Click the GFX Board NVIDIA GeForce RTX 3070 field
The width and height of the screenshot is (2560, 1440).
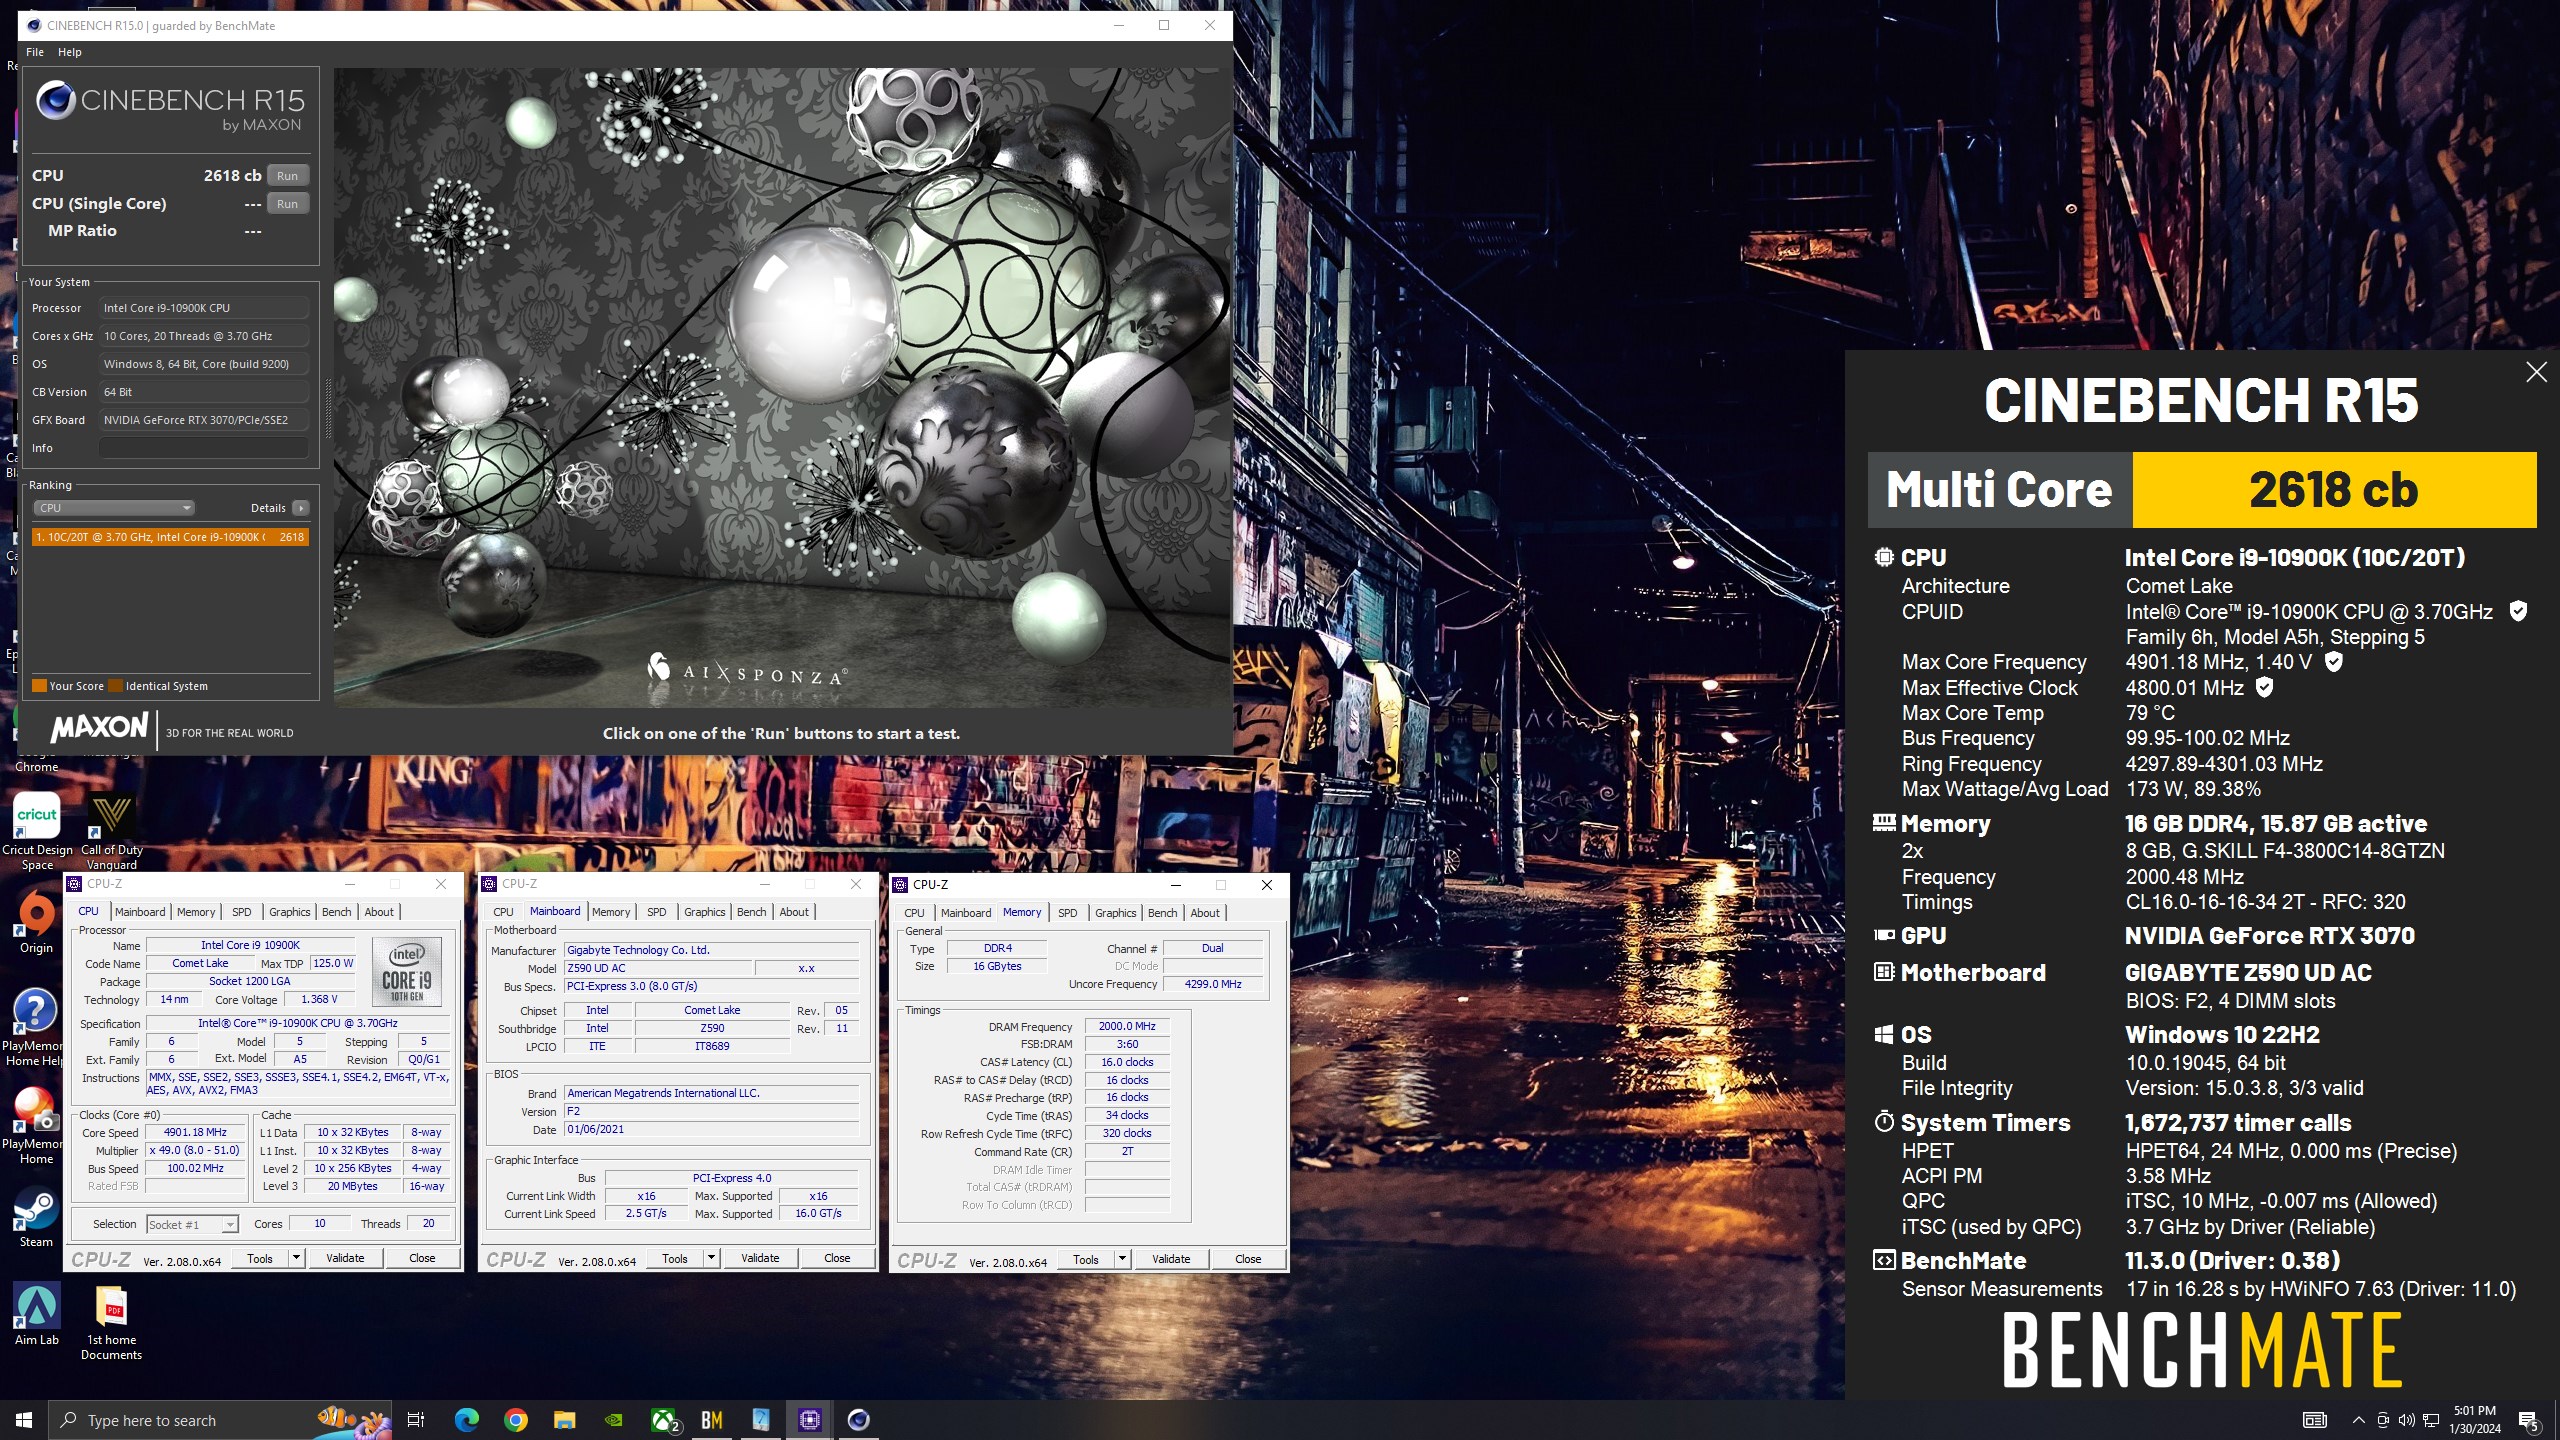tap(204, 420)
